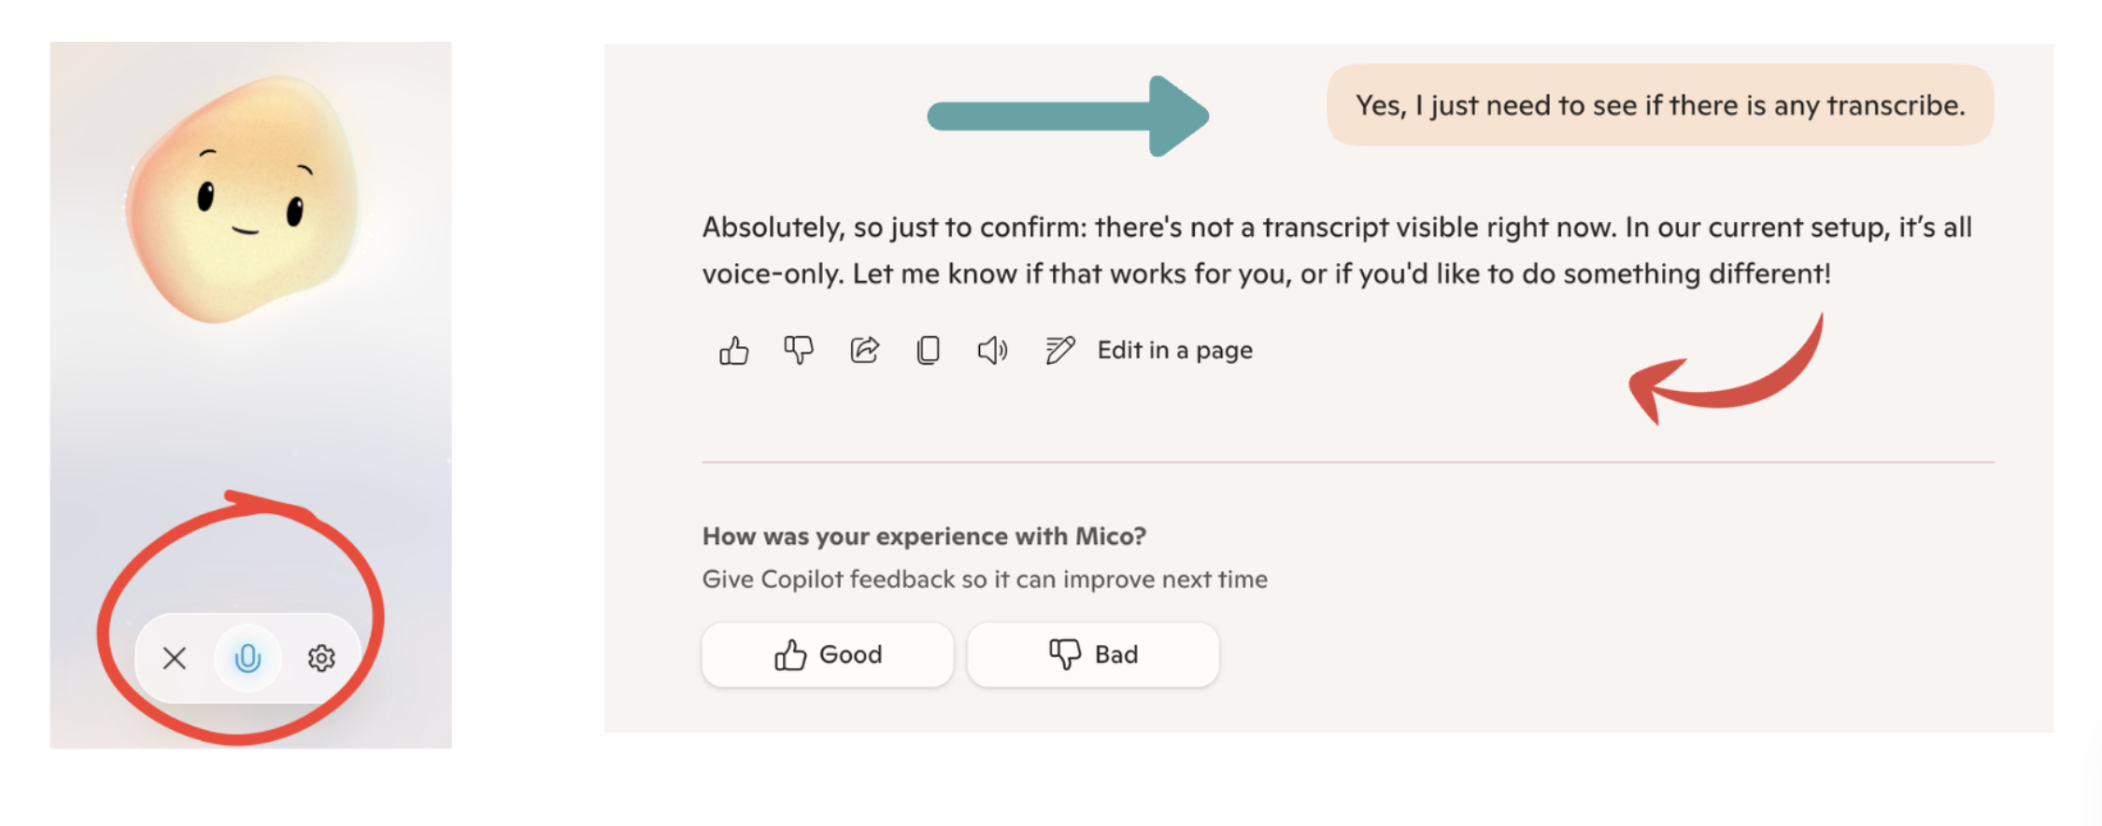Select the user message about transcribe

click(1660, 106)
